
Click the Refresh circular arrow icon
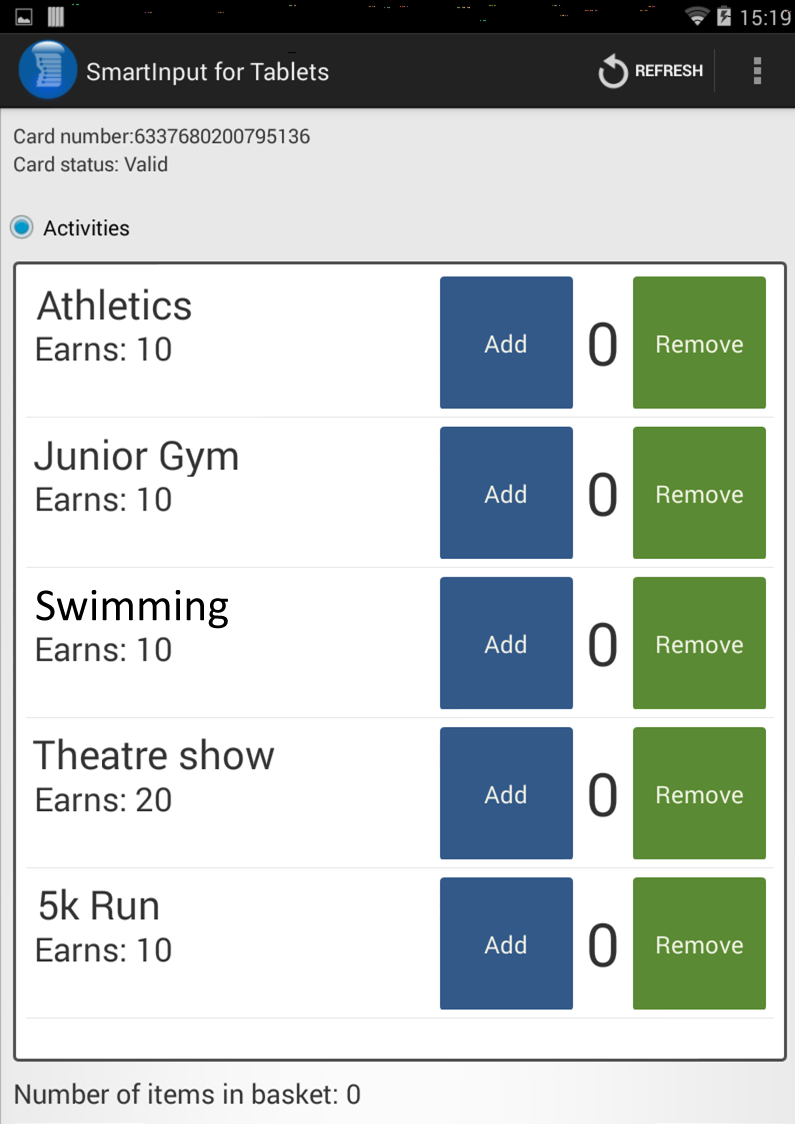pos(613,71)
